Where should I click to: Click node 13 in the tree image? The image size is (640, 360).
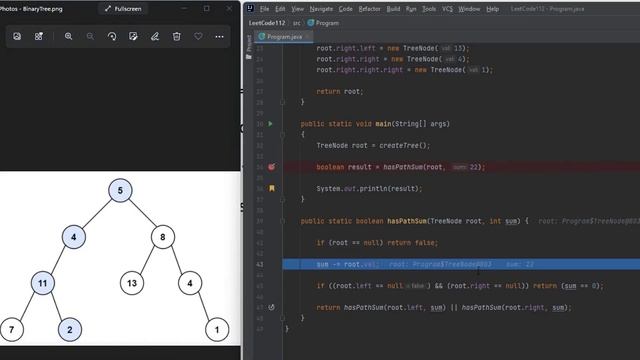[x=132, y=283]
